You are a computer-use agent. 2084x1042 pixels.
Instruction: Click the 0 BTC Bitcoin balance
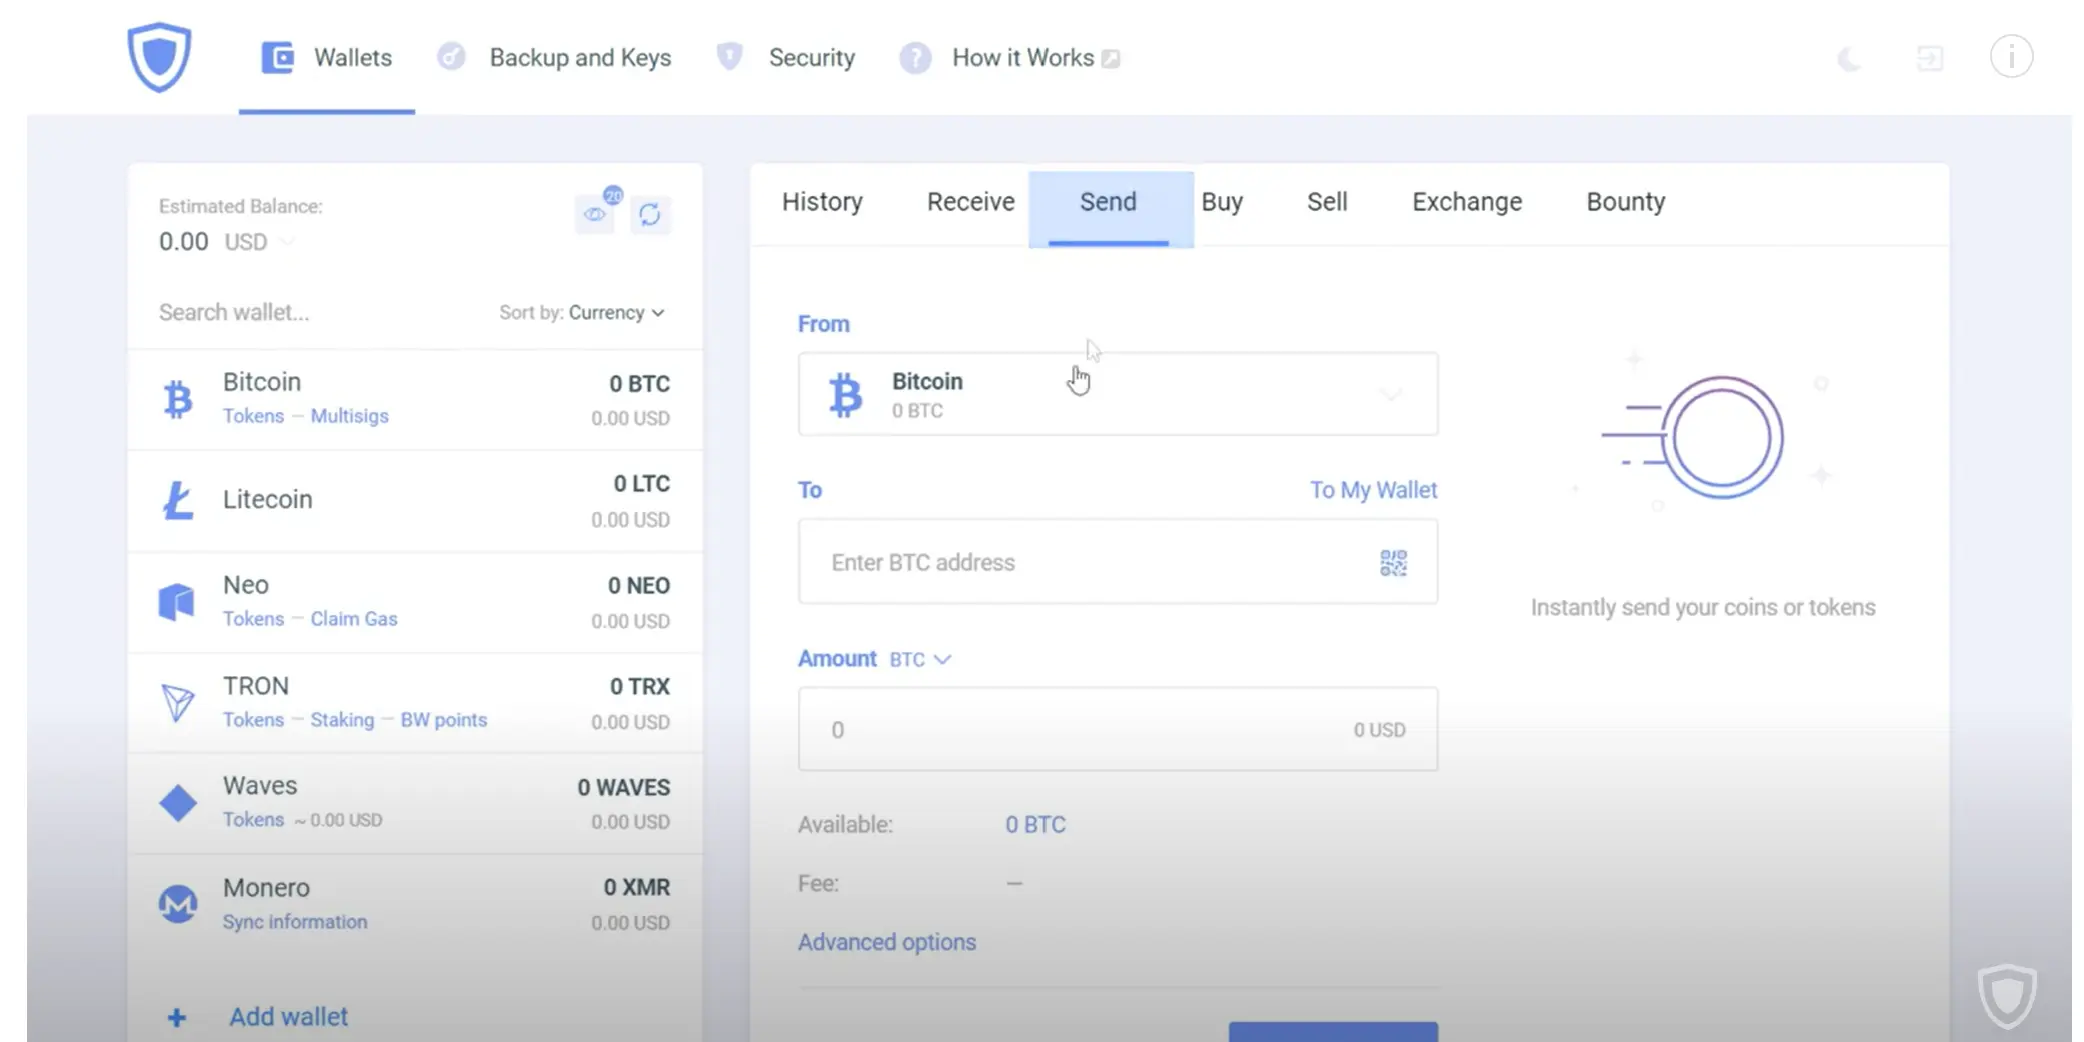(x=639, y=384)
